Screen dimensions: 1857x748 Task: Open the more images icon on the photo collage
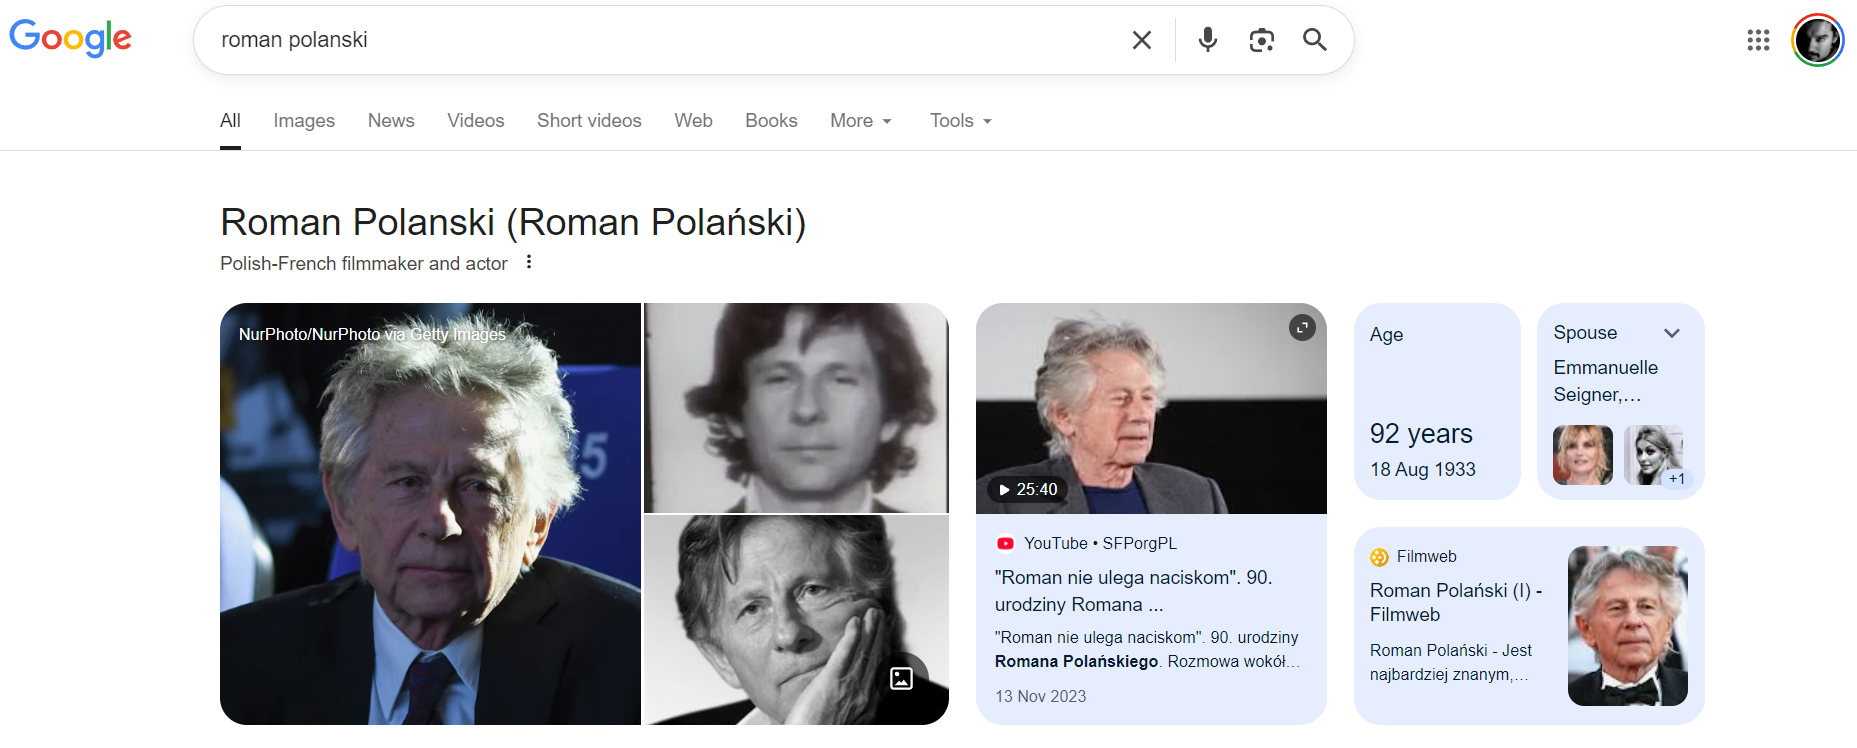[901, 678]
